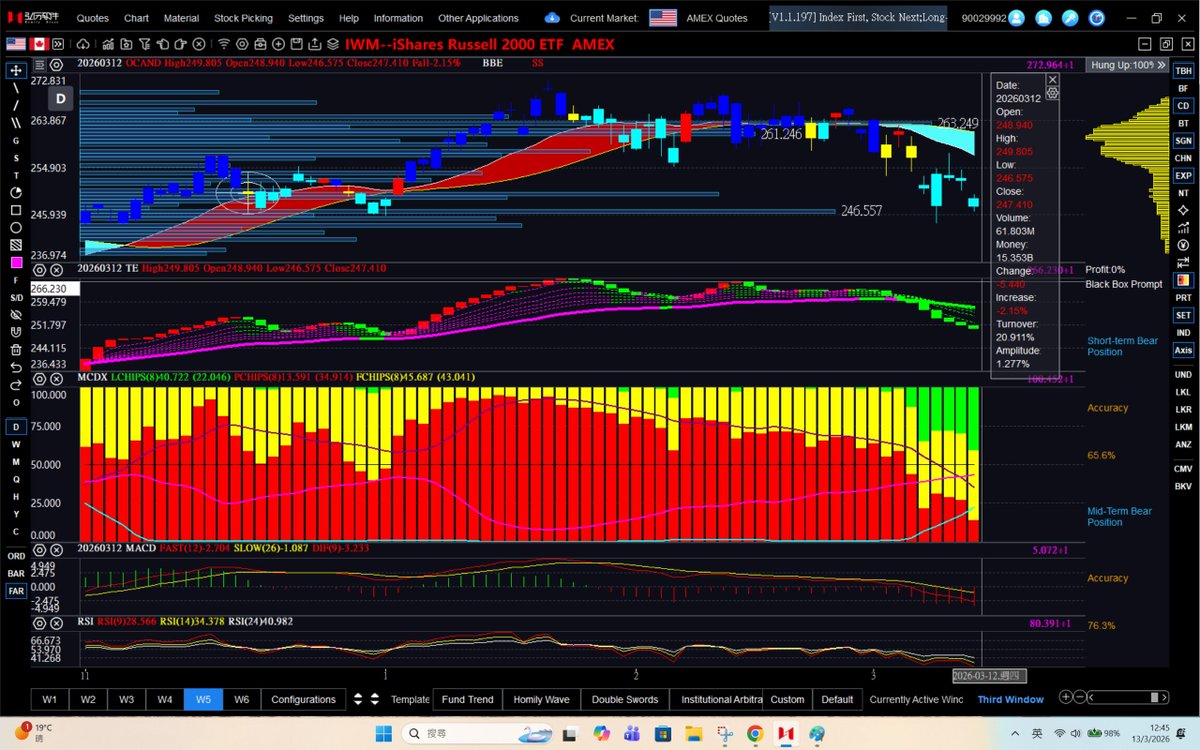
Task: Undo last drawing action
Action: [16, 368]
